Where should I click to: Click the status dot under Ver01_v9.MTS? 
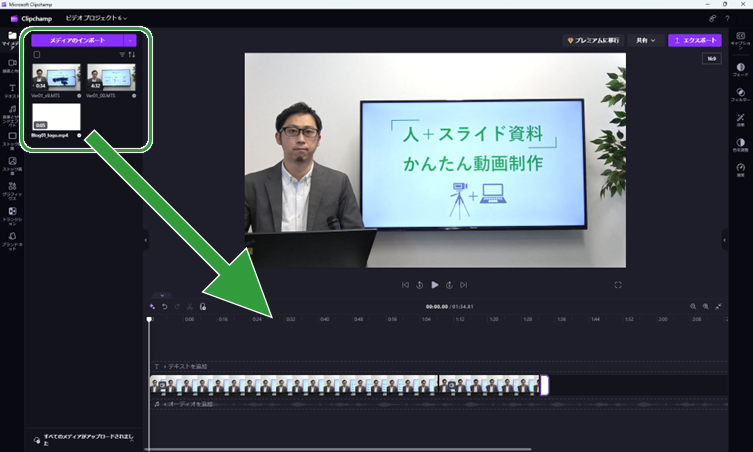click(x=79, y=96)
